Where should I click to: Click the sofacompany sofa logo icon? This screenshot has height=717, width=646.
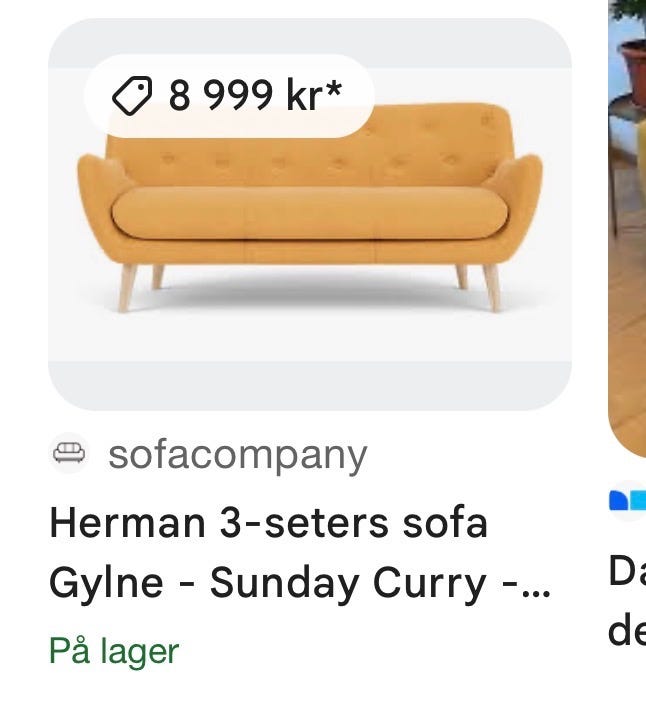69,453
